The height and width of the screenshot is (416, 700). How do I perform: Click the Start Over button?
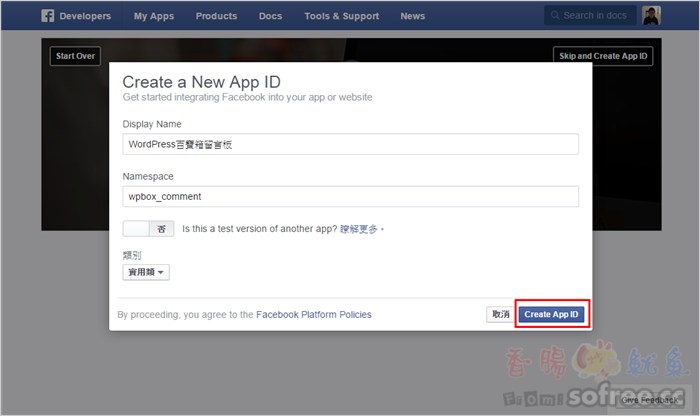coord(75,56)
